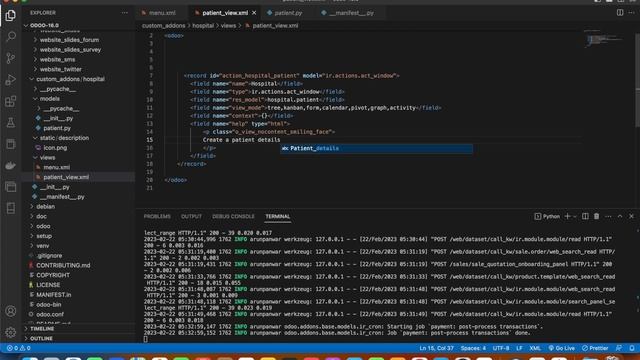Split the terminal panel
This screenshot has width=640, height=360.
(x=585, y=216)
